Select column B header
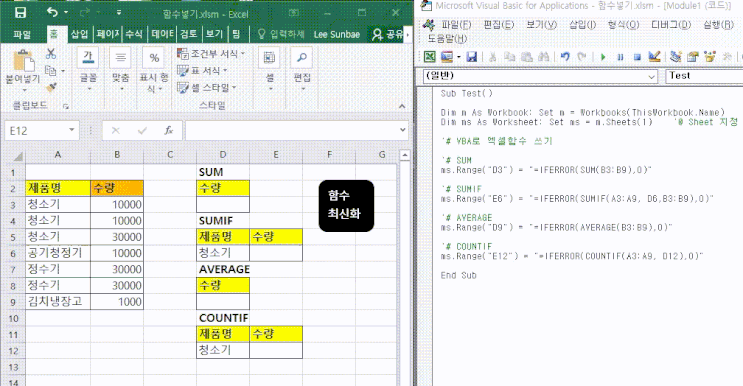The image size is (743, 386). coord(117,155)
